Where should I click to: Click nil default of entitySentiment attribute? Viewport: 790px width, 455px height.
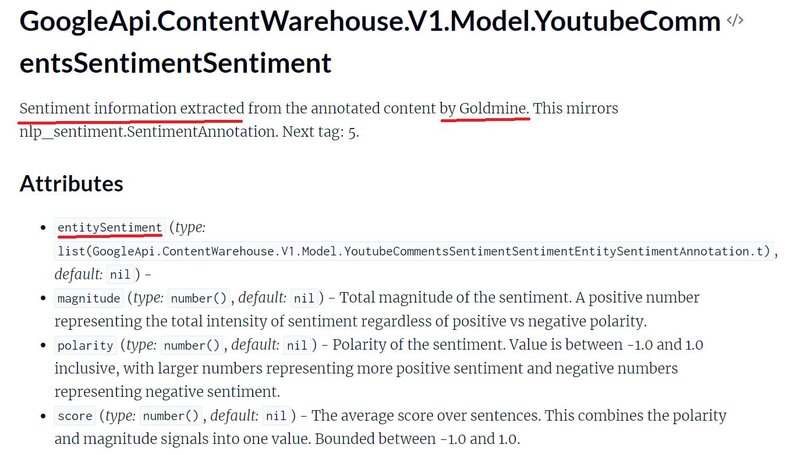pyautogui.click(x=120, y=275)
